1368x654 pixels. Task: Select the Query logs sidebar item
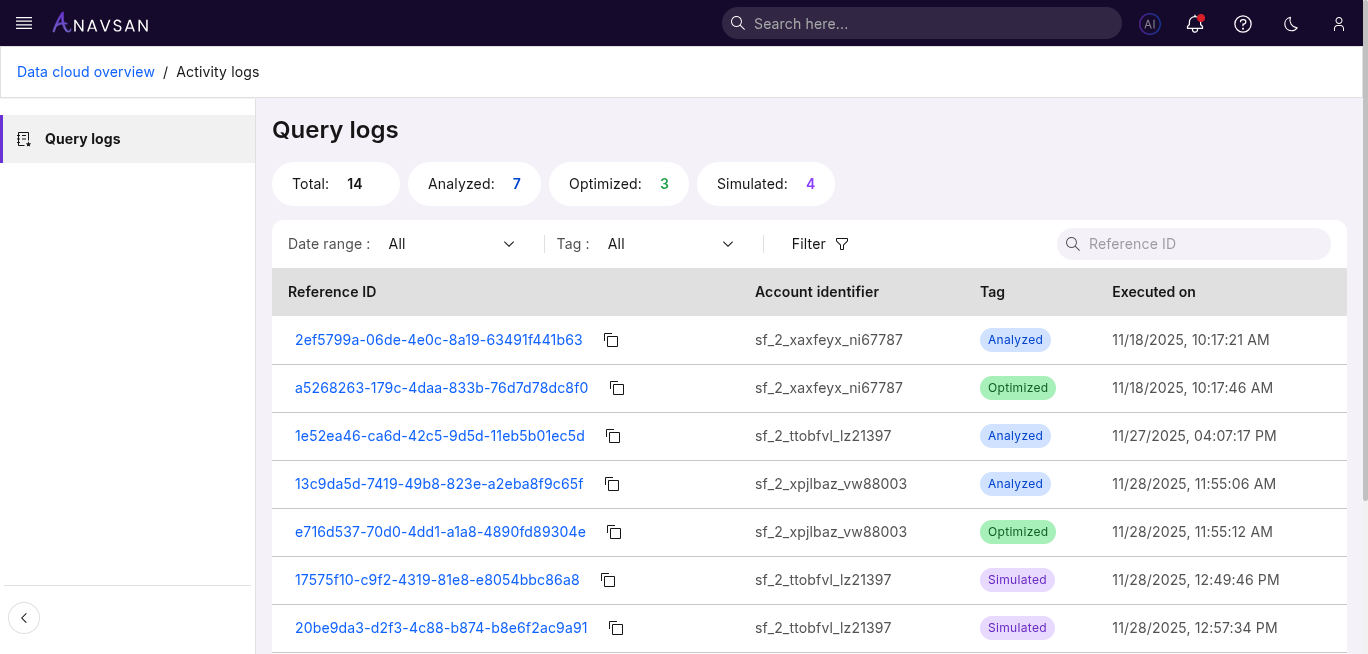pos(82,138)
